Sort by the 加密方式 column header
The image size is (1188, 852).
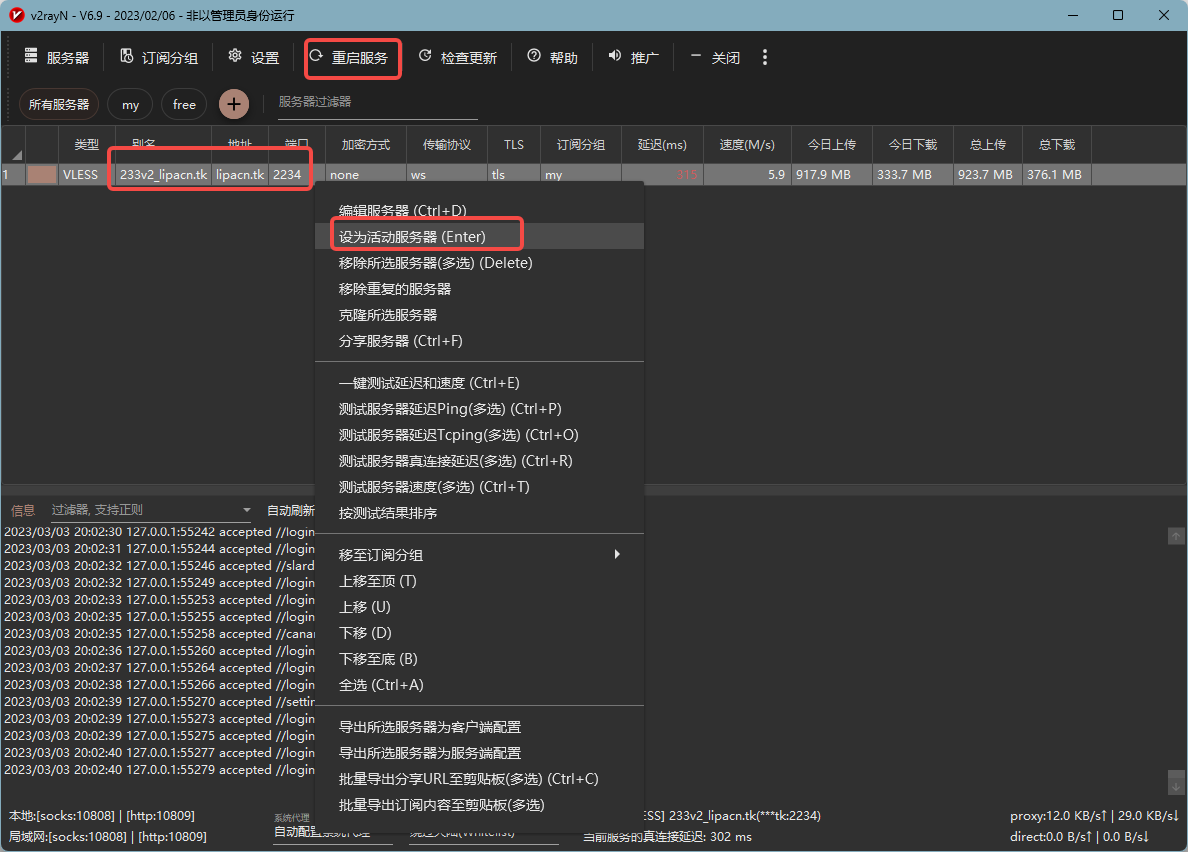366,145
